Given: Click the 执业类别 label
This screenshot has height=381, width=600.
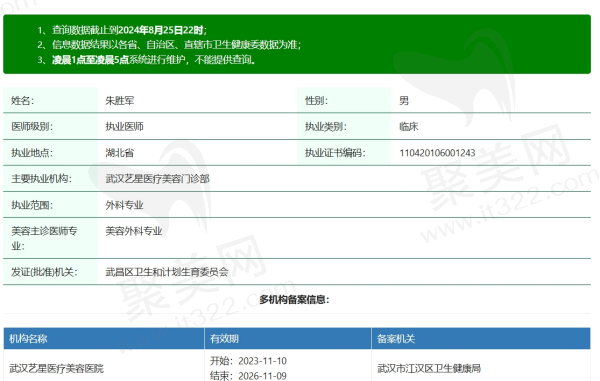Looking at the screenshot, I should point(326,126).
